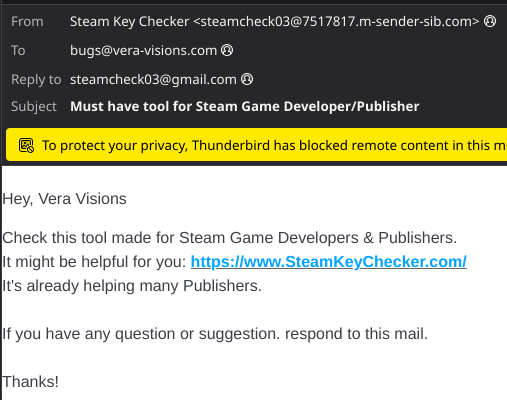The width and height of the screenshot is (507, 400).
Task: Click the blocked remote content icon
Action: click(x=26, y=145)
